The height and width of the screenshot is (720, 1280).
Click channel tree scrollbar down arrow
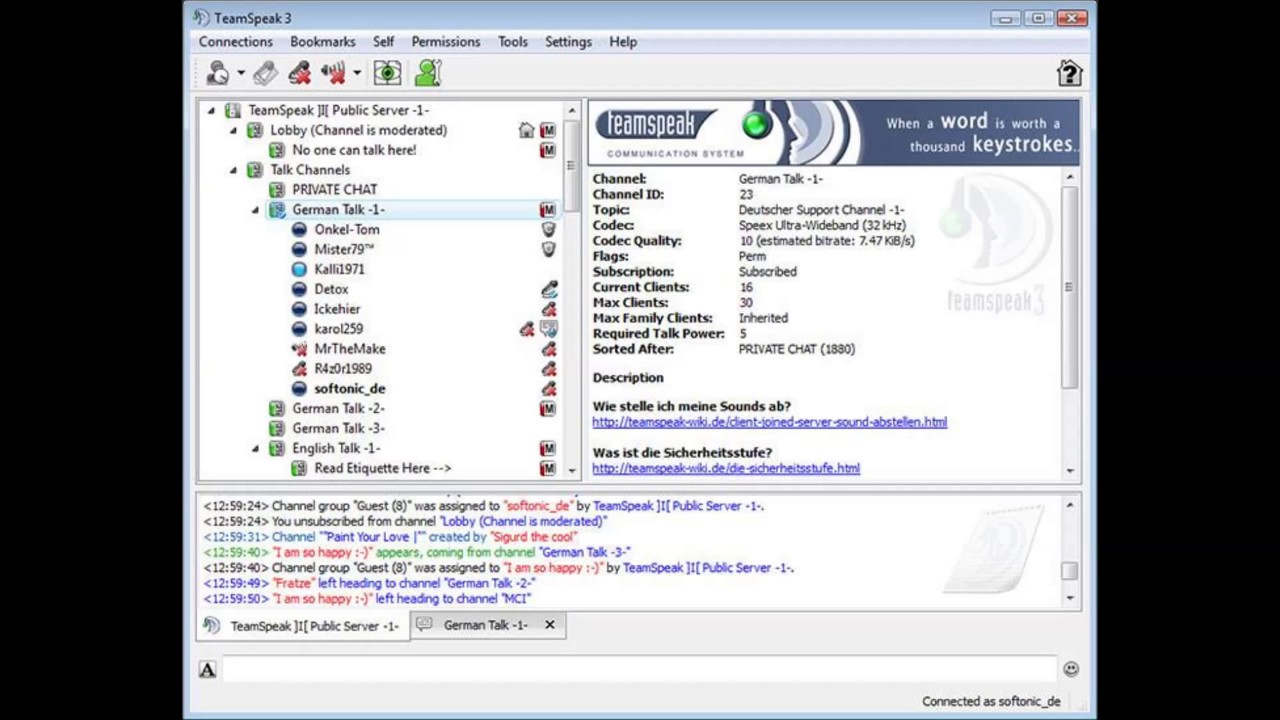(572, 470)
